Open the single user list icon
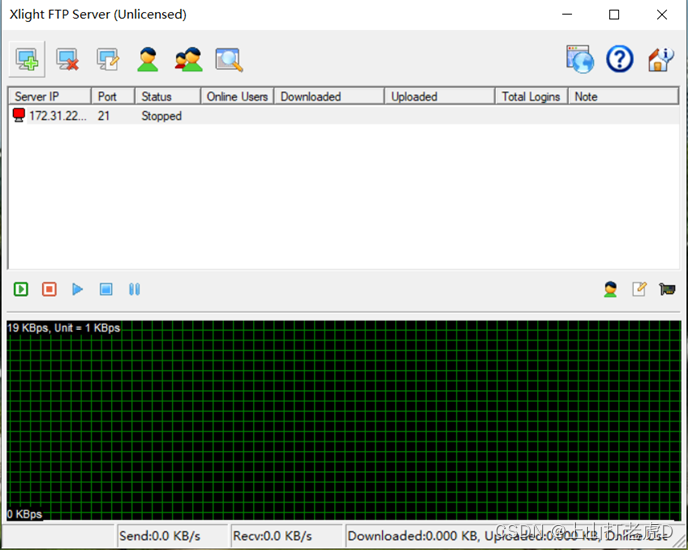This screenshot has height=550, width=688. coord(148,60)
